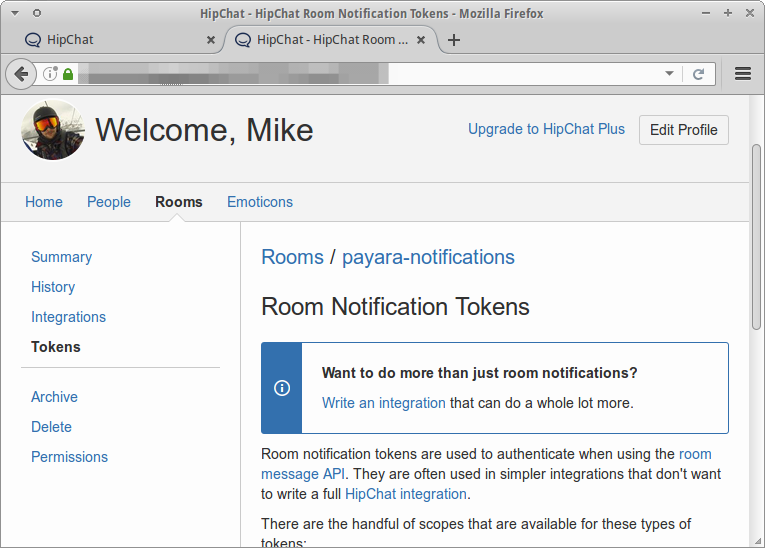The width and height of the screenshot is (765, 548).
Task: Open the Firefox hamburger menu
Action: [x=743, y=74]
